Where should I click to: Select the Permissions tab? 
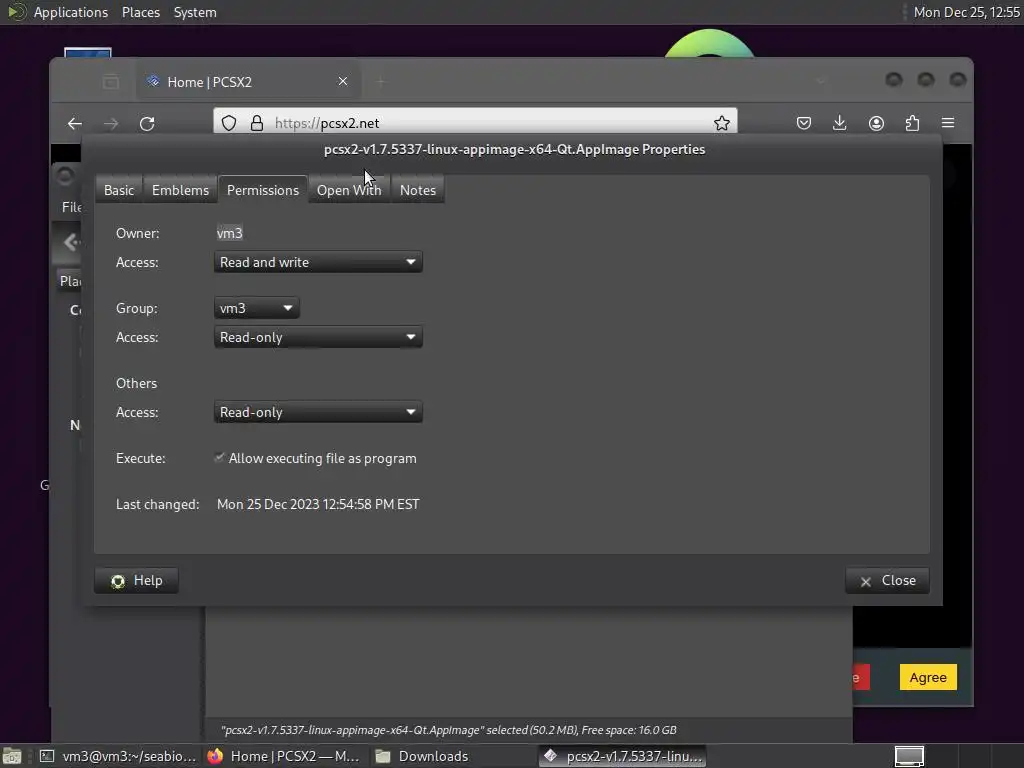tap(263, 190)
